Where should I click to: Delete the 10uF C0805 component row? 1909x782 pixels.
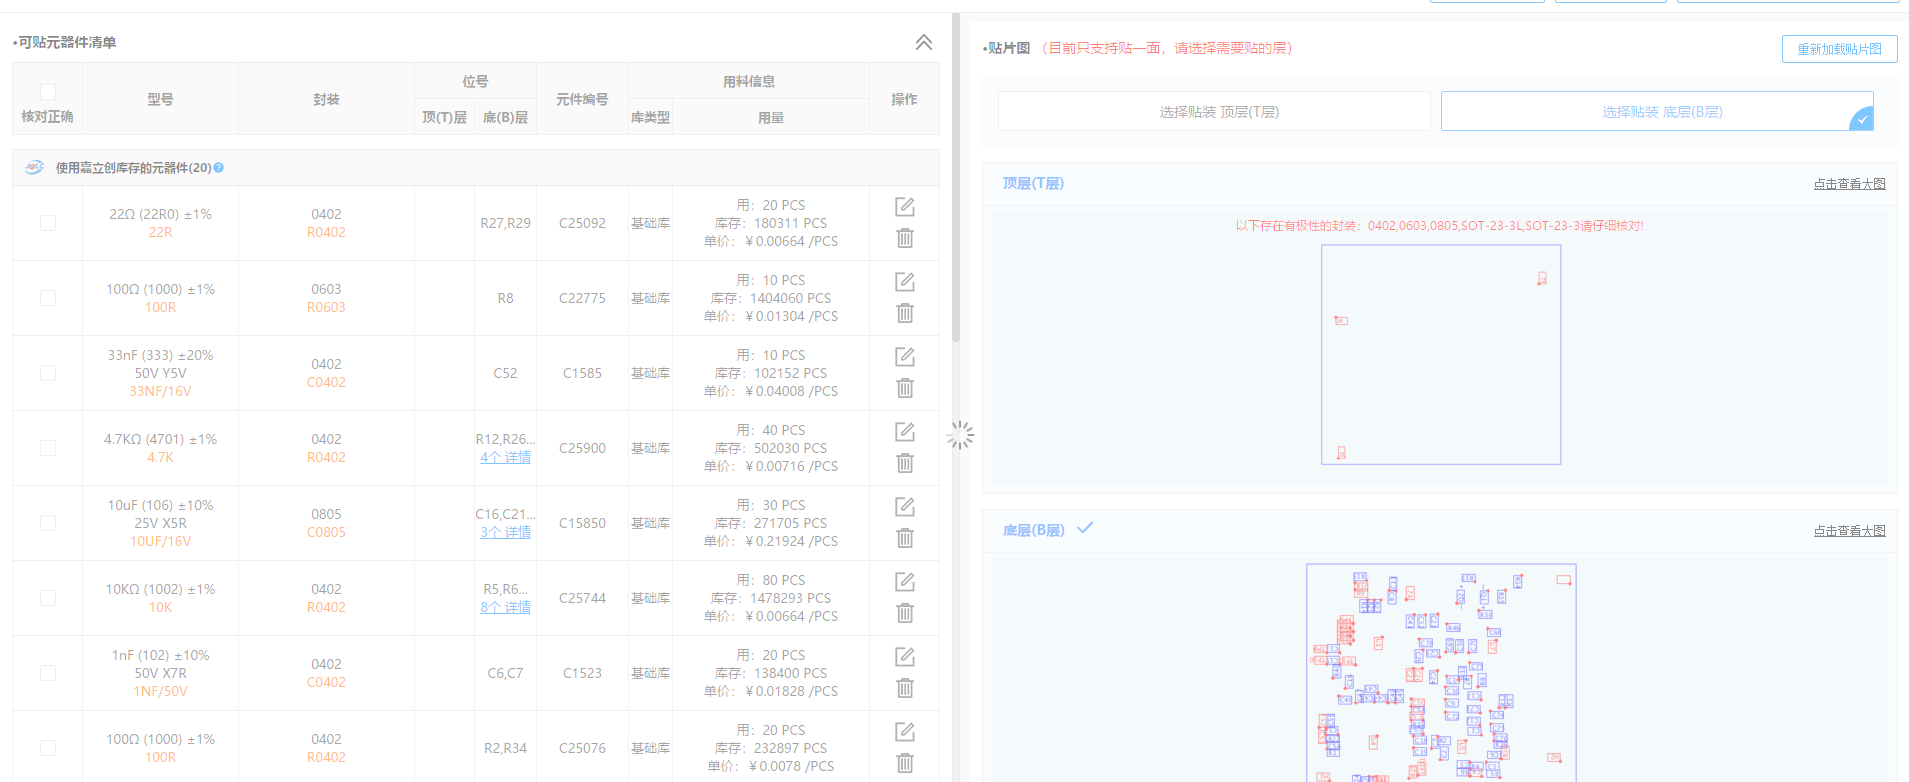point(904,538)
